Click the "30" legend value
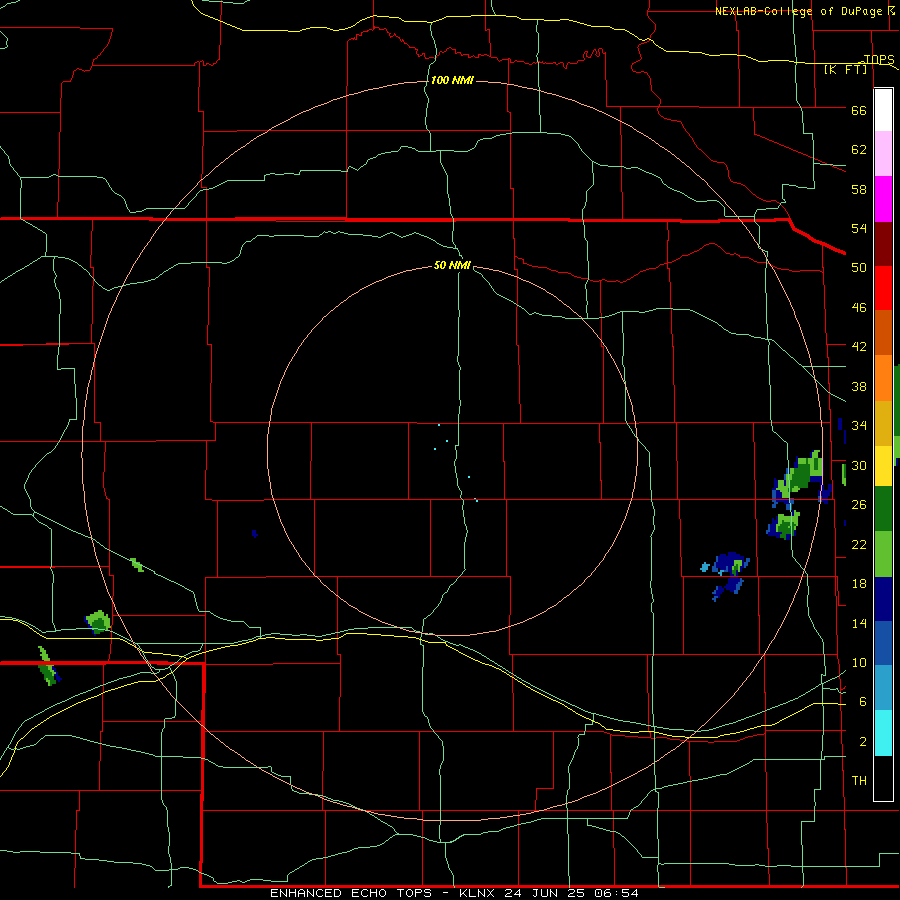The height and width of the screenshot is (900, 900). click(859, 465)
